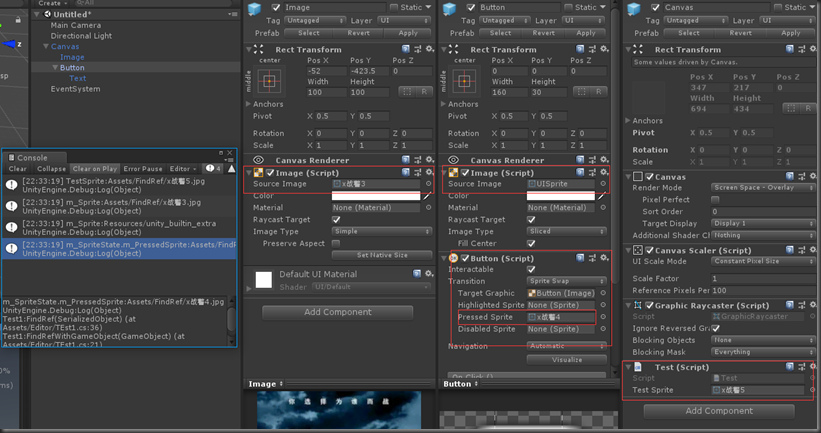
Task: Open gear menu of Image Canvas Renderer
Action: (430, 160)
